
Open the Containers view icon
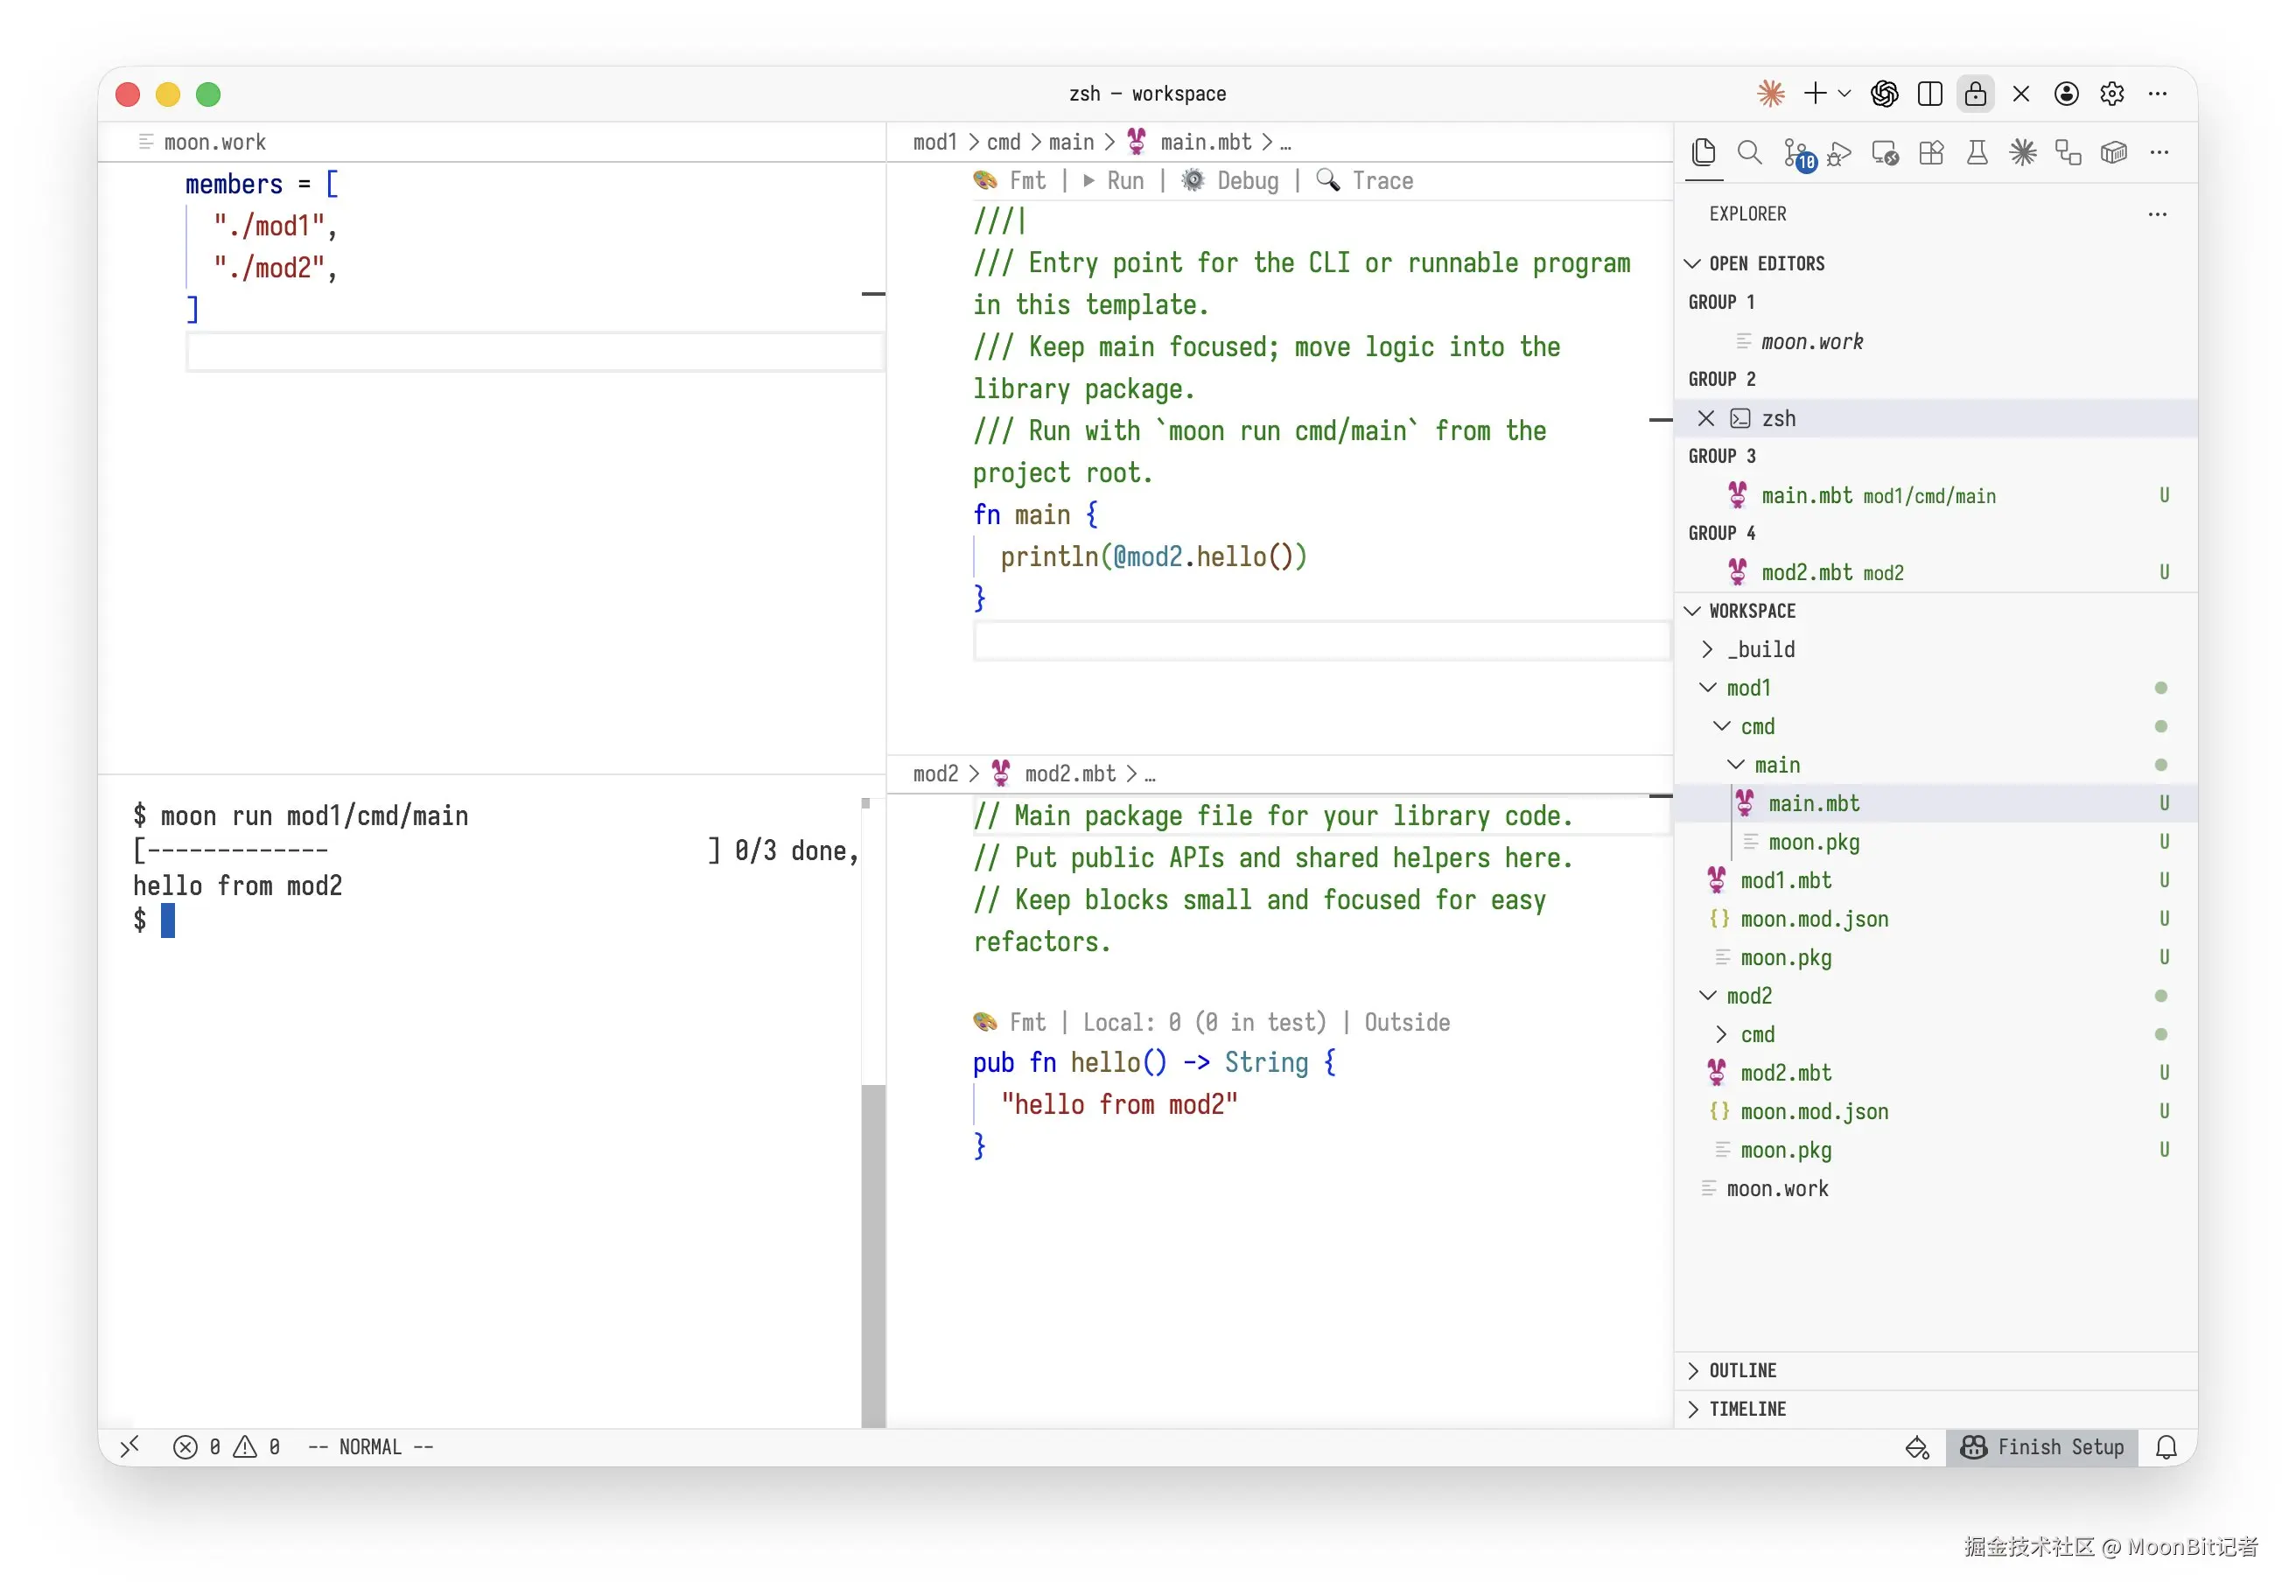click(x=2114, y=153)
